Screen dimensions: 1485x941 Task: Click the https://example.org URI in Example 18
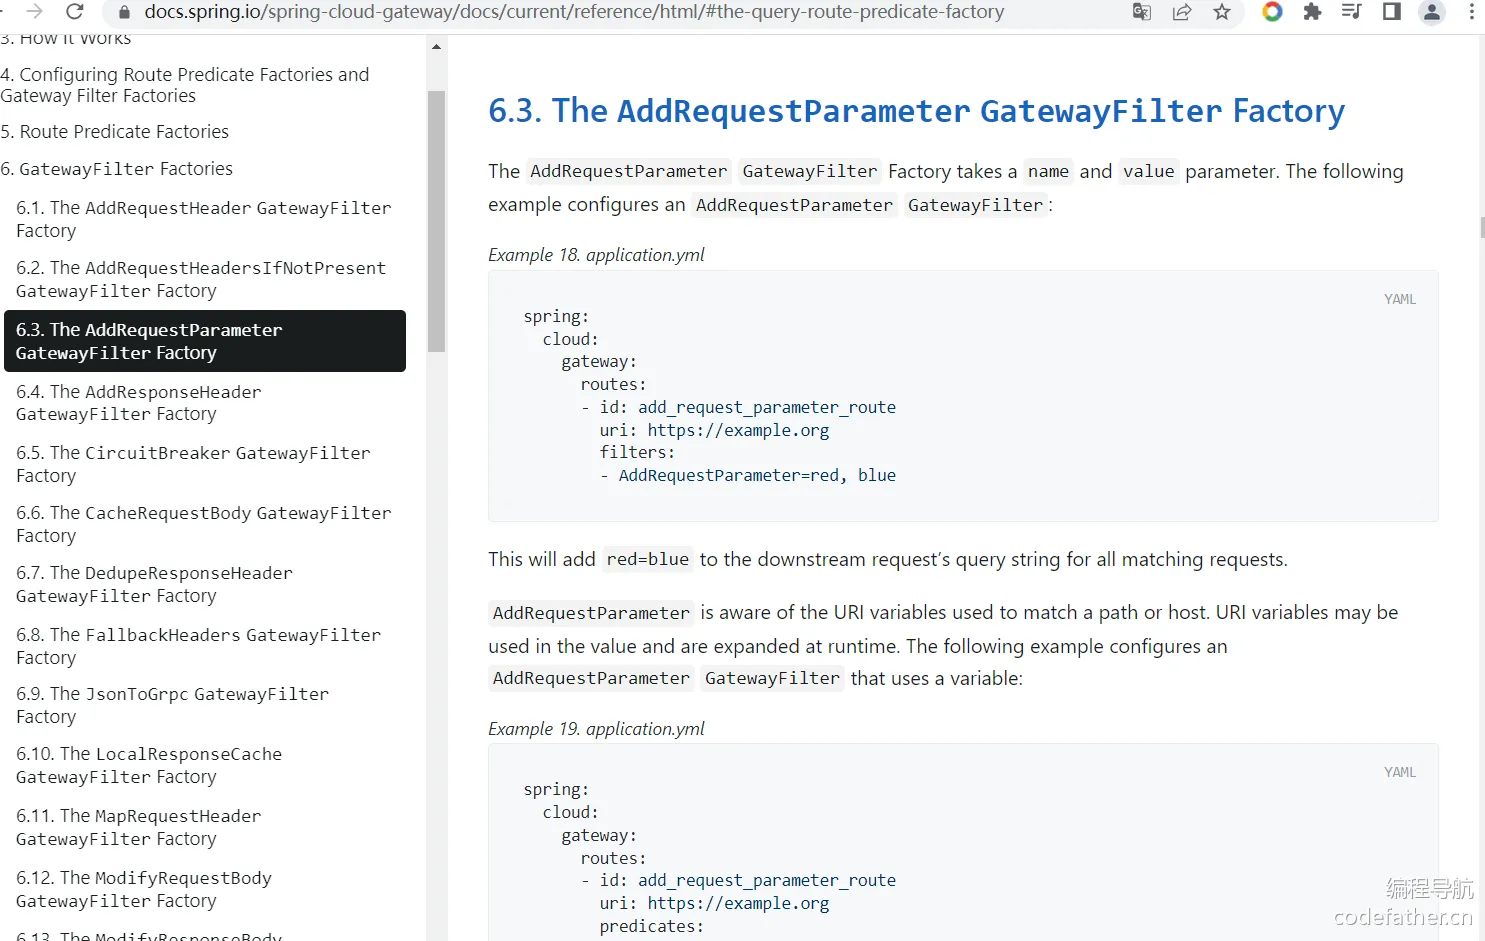point(738,430)
